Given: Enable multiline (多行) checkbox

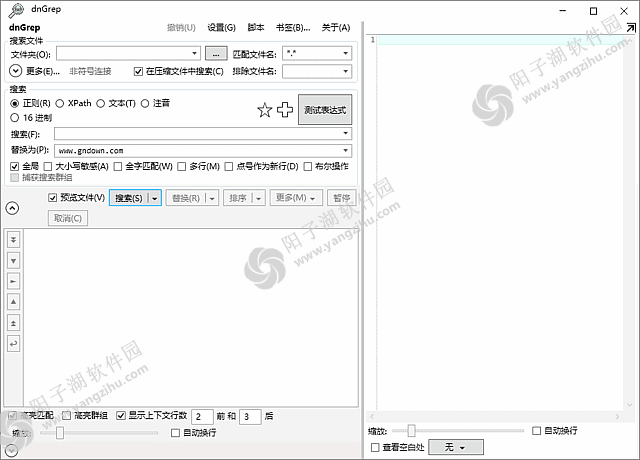Looking at the screenshot, I should pyautogui.click(x=182, y=166).
